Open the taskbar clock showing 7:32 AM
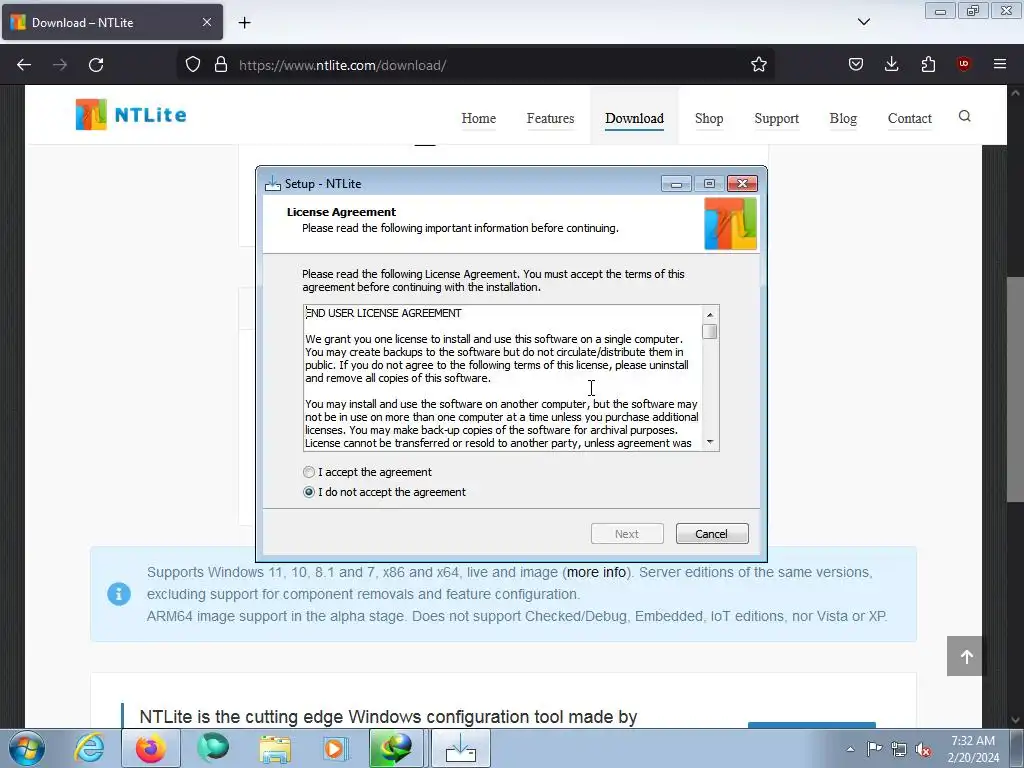This screenshot has width=1024, height=768. tap(973, 749)
